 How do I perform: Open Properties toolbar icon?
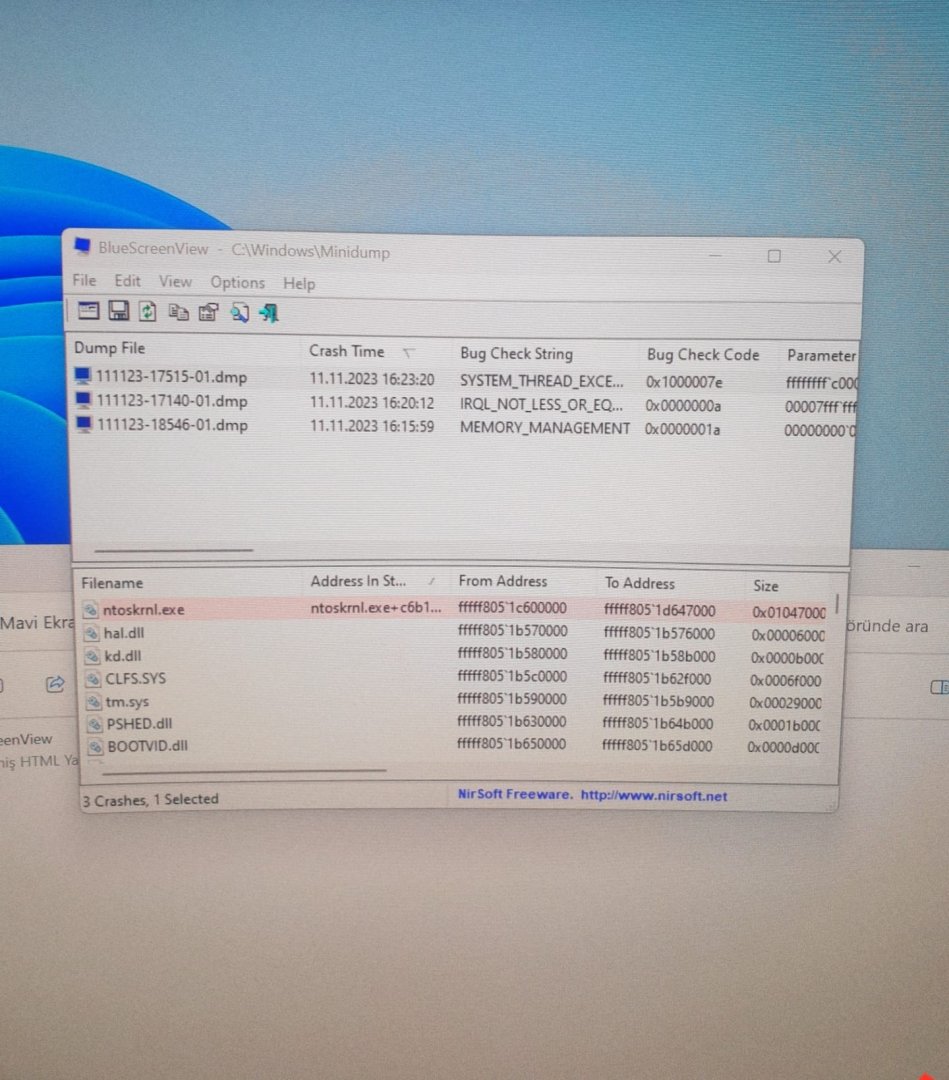point(208,313)
